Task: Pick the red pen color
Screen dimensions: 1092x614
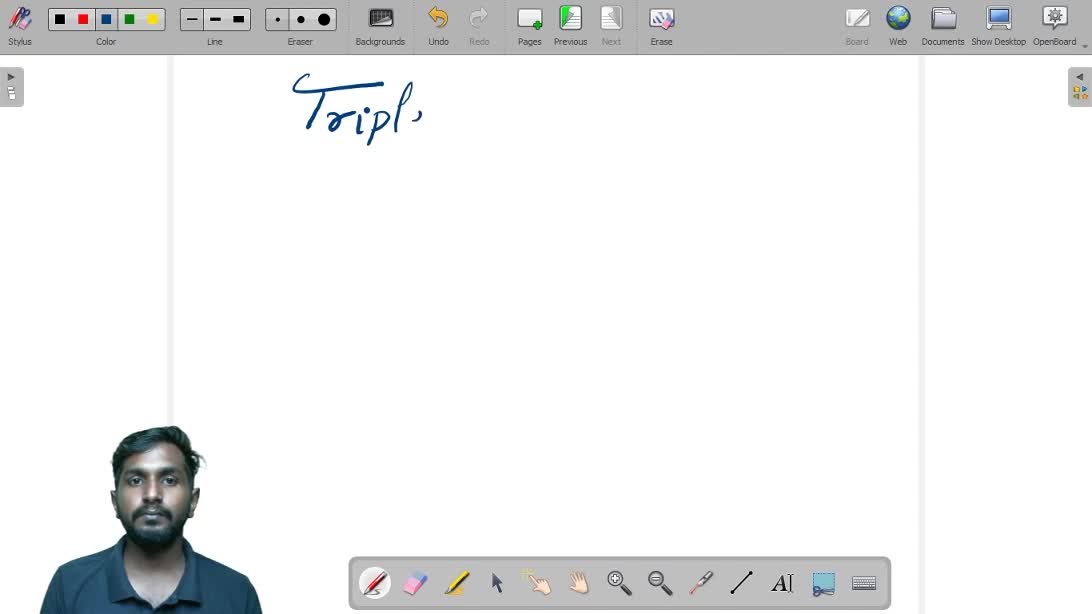Action: coord(83,20)
